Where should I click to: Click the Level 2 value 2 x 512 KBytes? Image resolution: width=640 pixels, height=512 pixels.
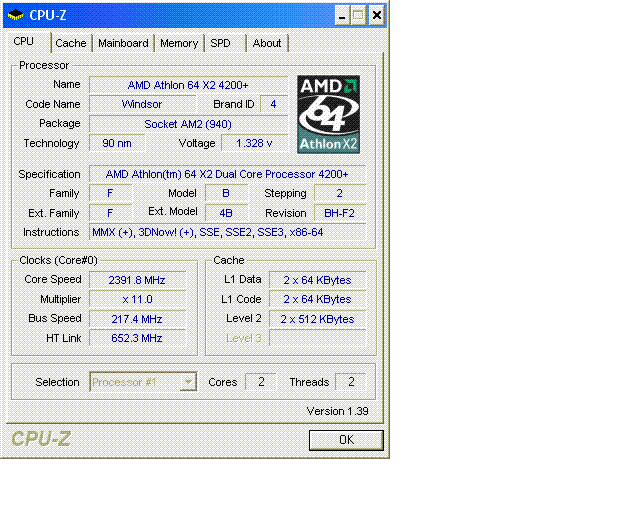tap(318, 319)
